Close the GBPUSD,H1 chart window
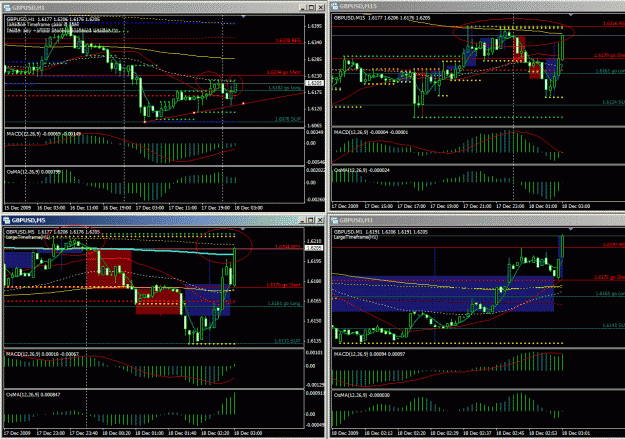This screenshot has width=625, height=439. (320, 8)
